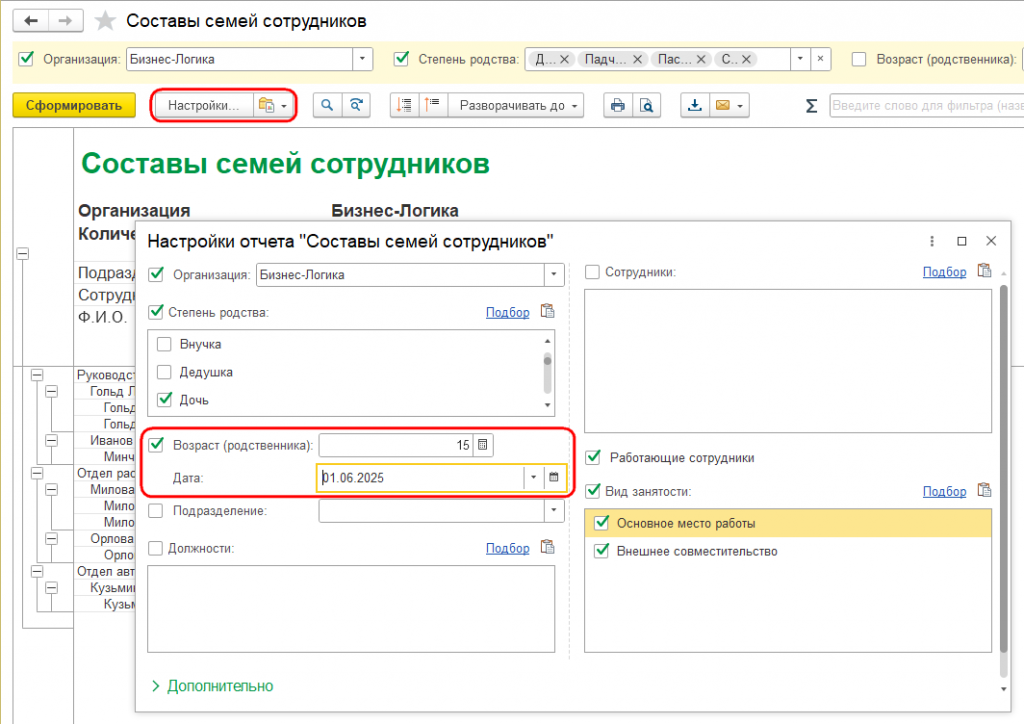1024x724 pixels.
Task: Open Организация dropdown in settings dialog
Action: pyautogui.click(x=554, y=274)
